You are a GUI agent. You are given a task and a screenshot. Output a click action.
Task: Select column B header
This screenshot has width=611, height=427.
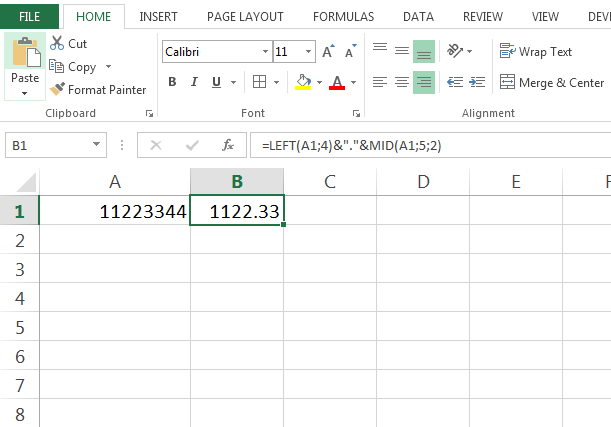pos(237,182)
